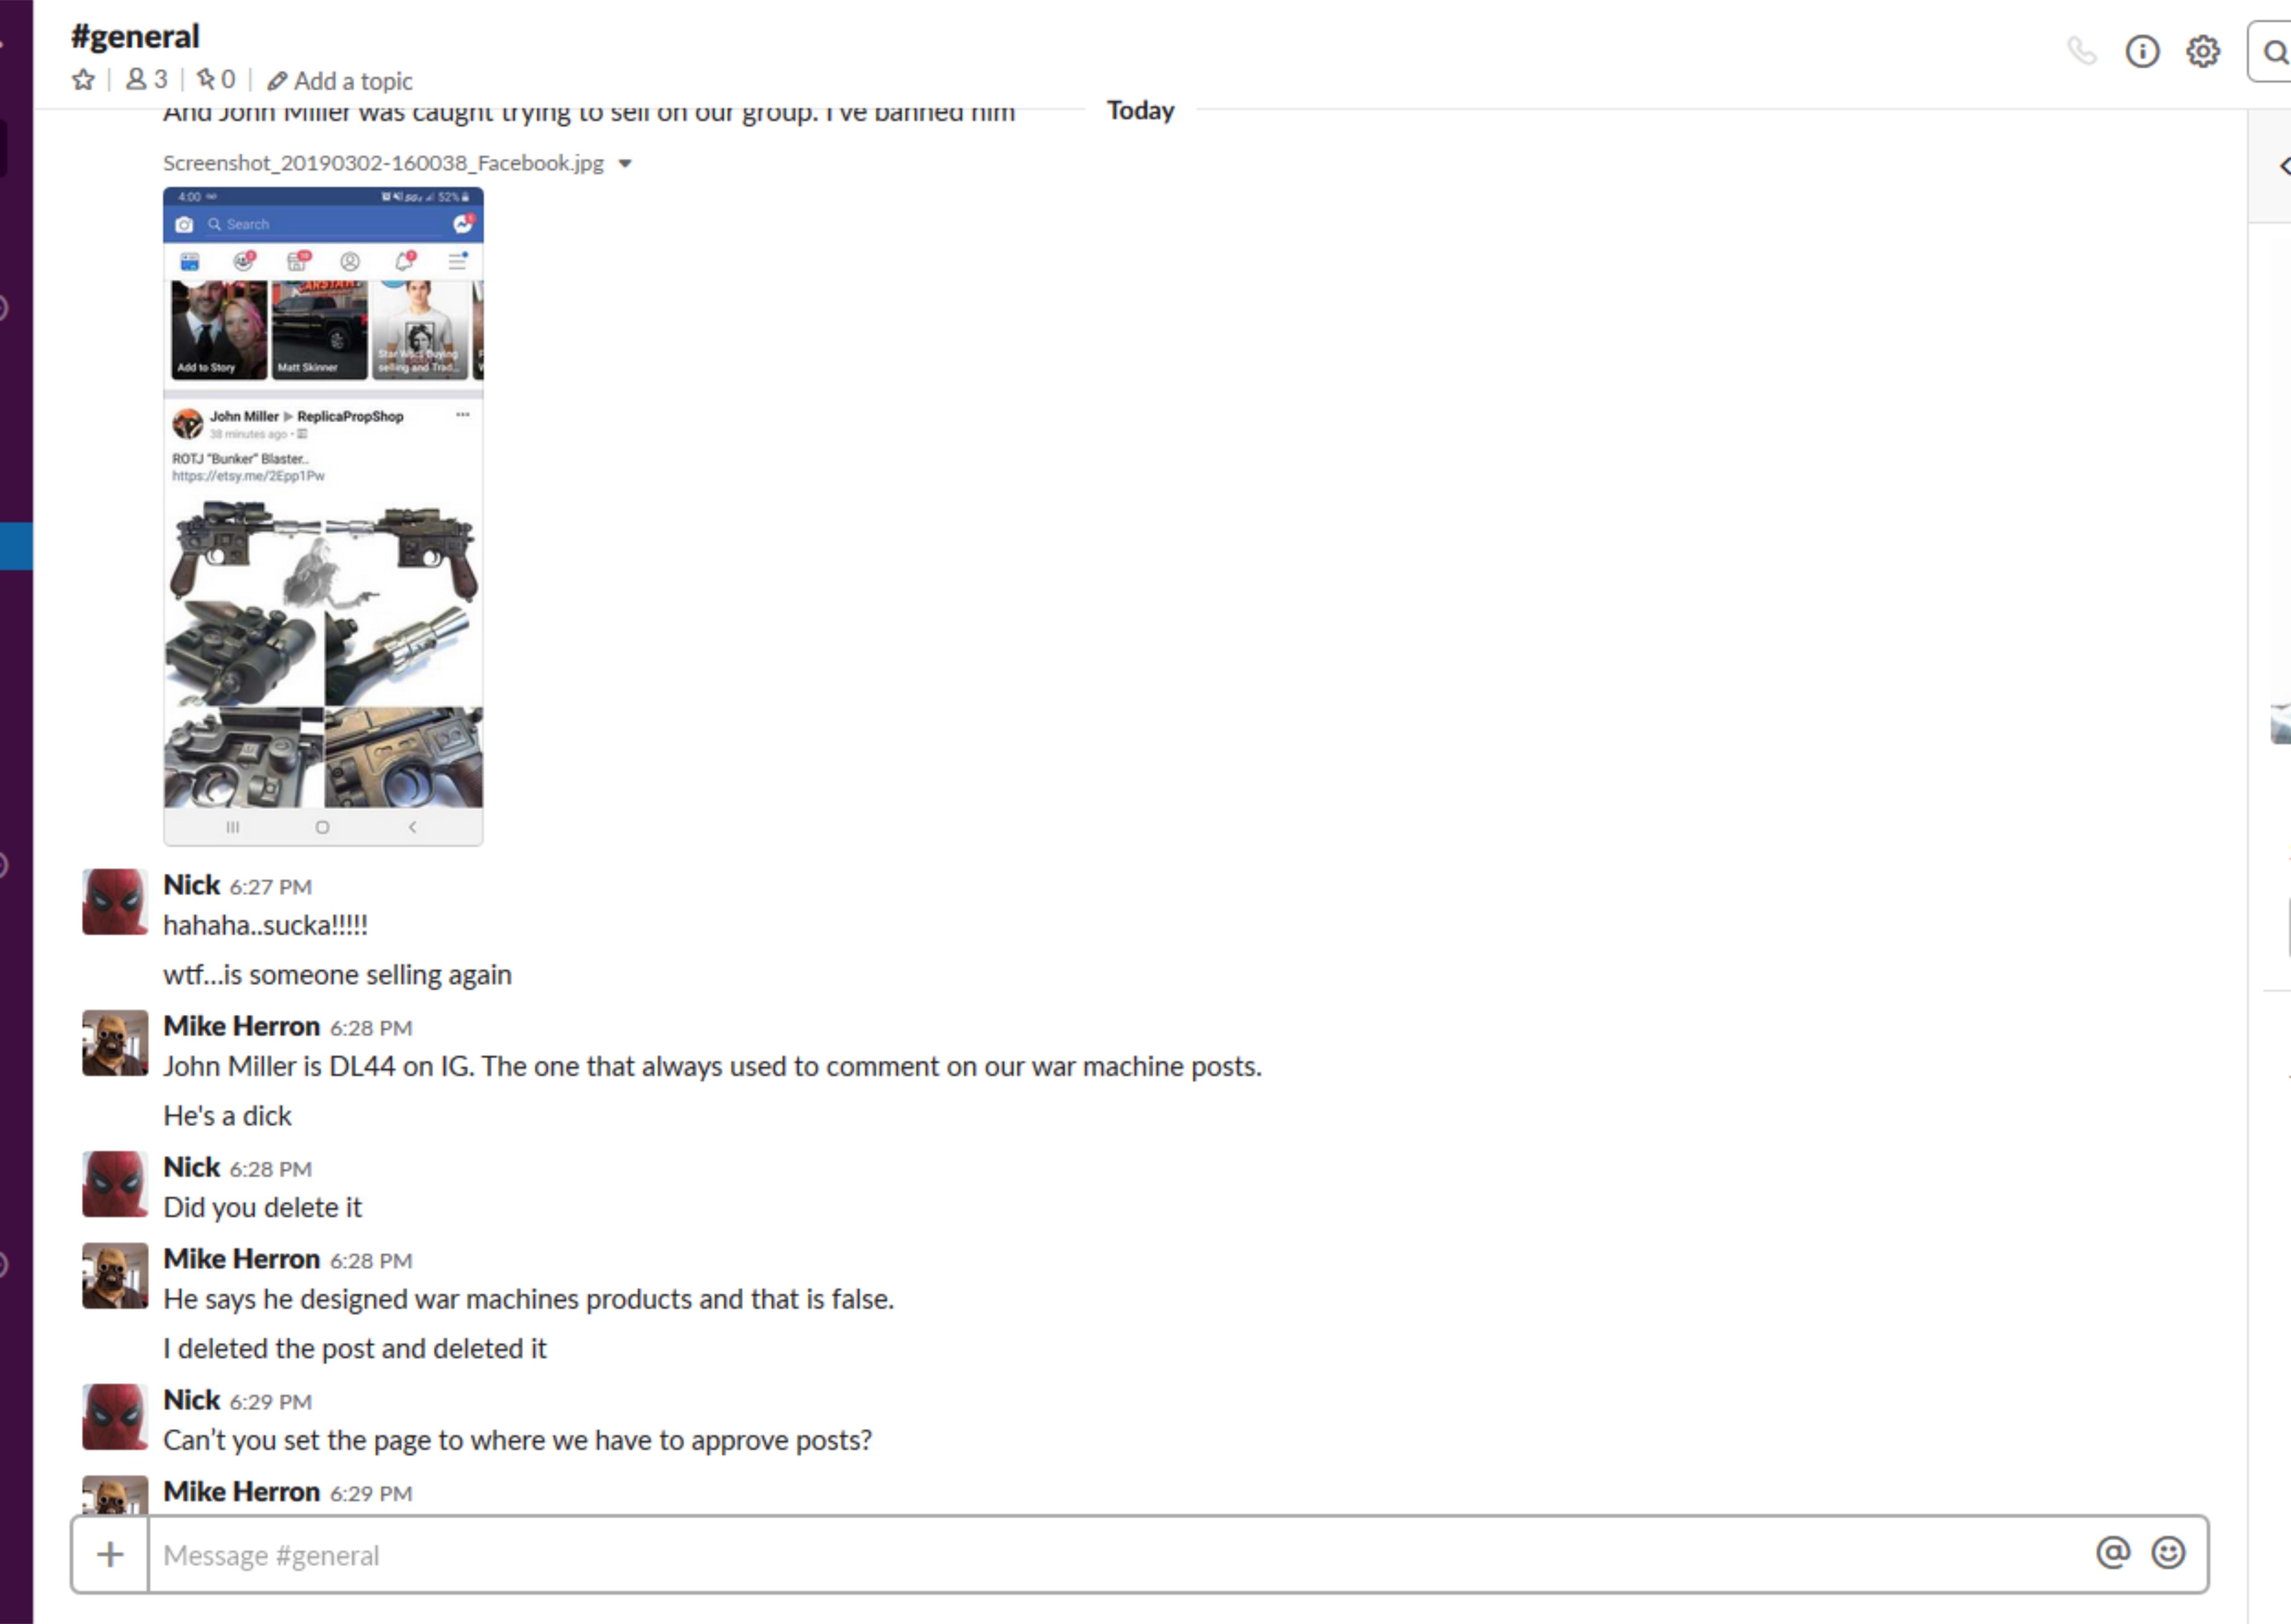This screenshot has height=1624, width=2291.
Task: Click Add a topic
Action: [340, 81]
